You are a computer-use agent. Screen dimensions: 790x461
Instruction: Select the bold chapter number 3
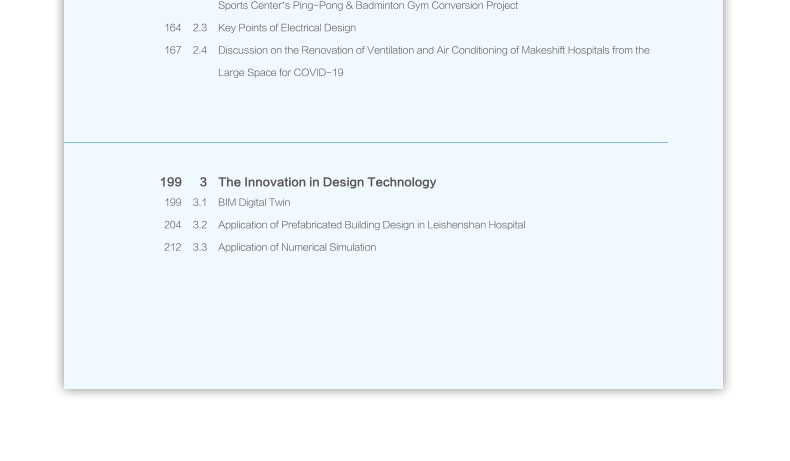[x=203, y=182]
